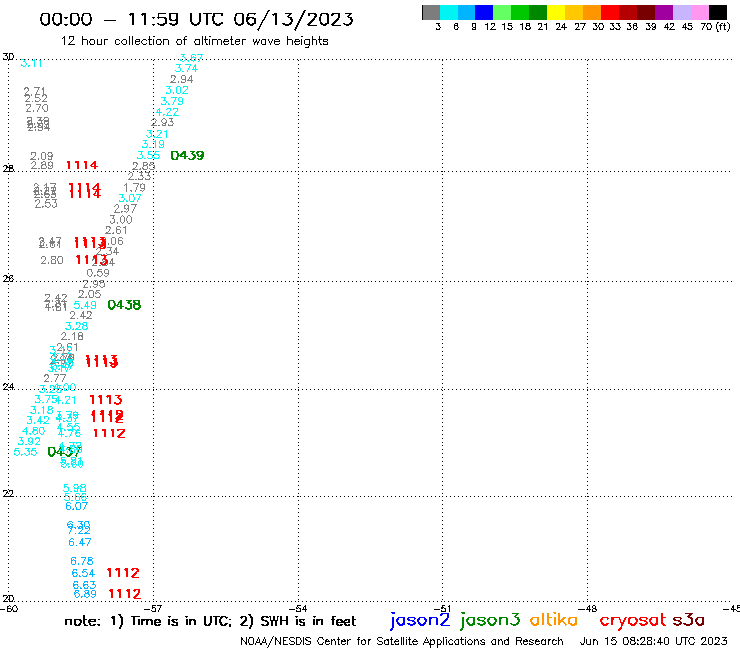This screenshot has height=650, width=740.
Task: Click the wave height value 6.54
Action: (x=83, y=573)
